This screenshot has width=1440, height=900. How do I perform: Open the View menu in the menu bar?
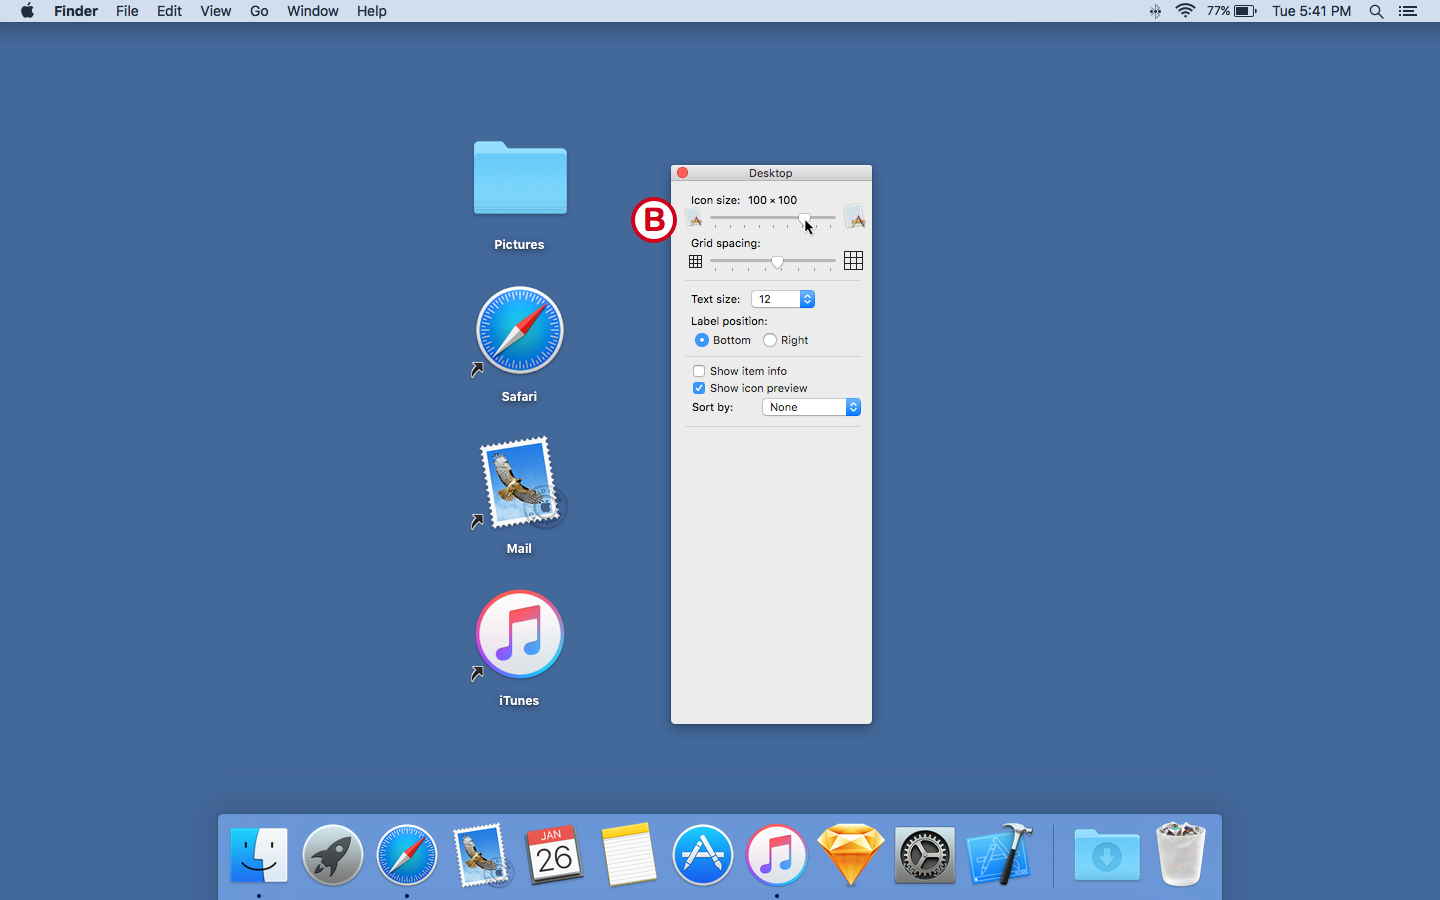pyautogui.click(x=215, y=11)
